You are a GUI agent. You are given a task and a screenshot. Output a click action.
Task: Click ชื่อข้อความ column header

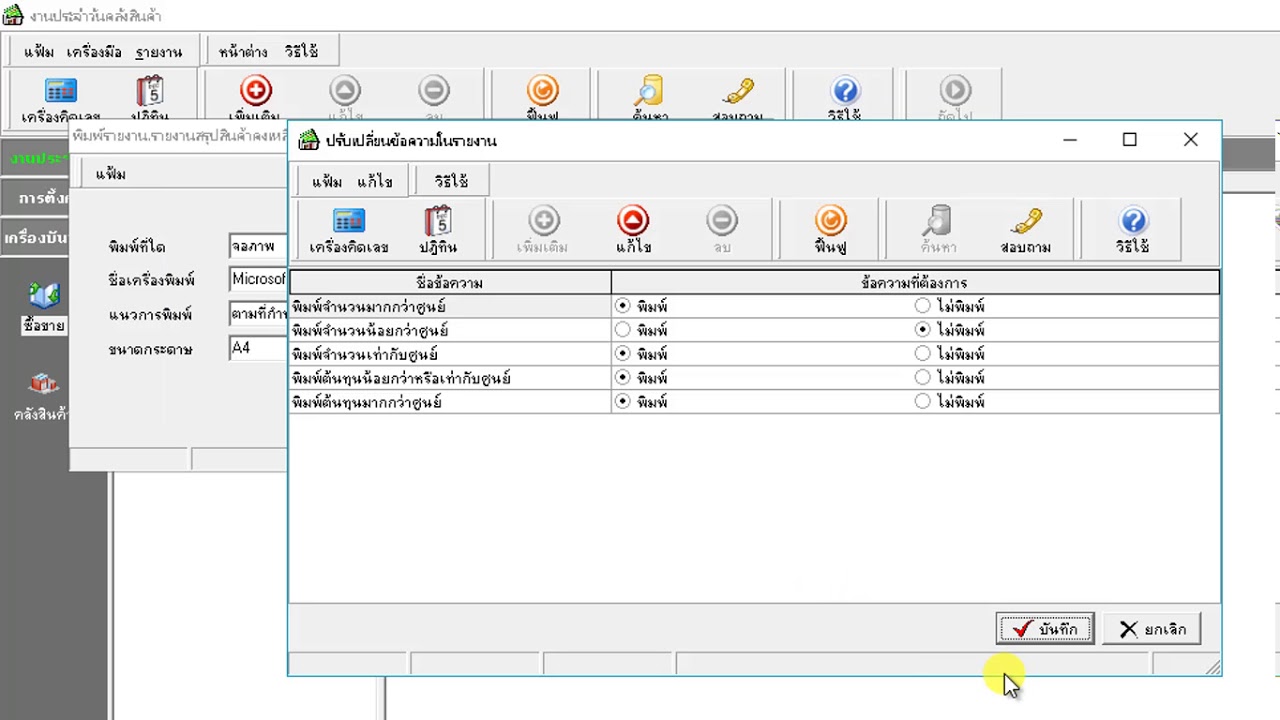(450, 283)
